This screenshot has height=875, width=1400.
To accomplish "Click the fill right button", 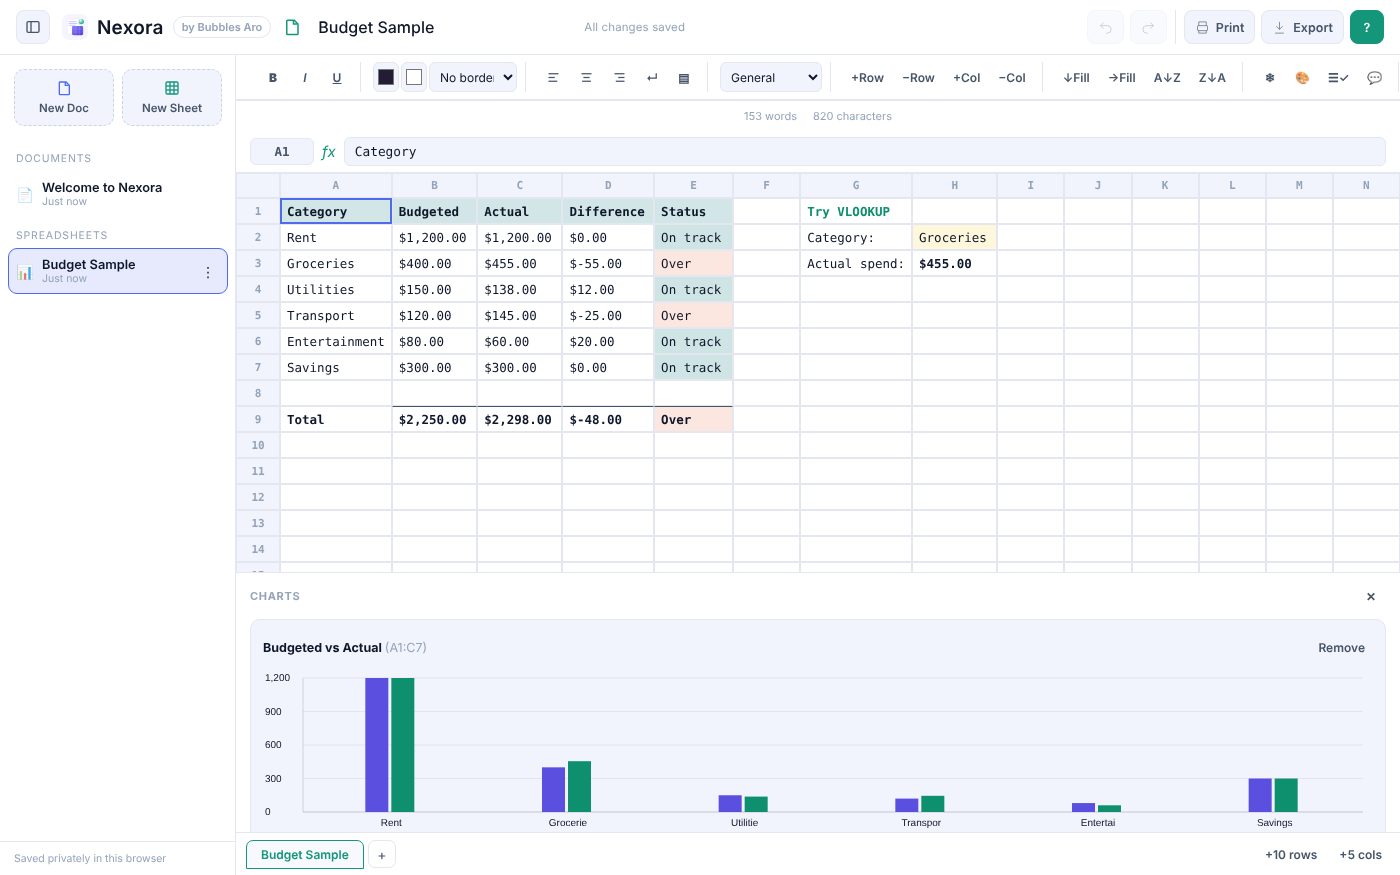I will 1122,77.
